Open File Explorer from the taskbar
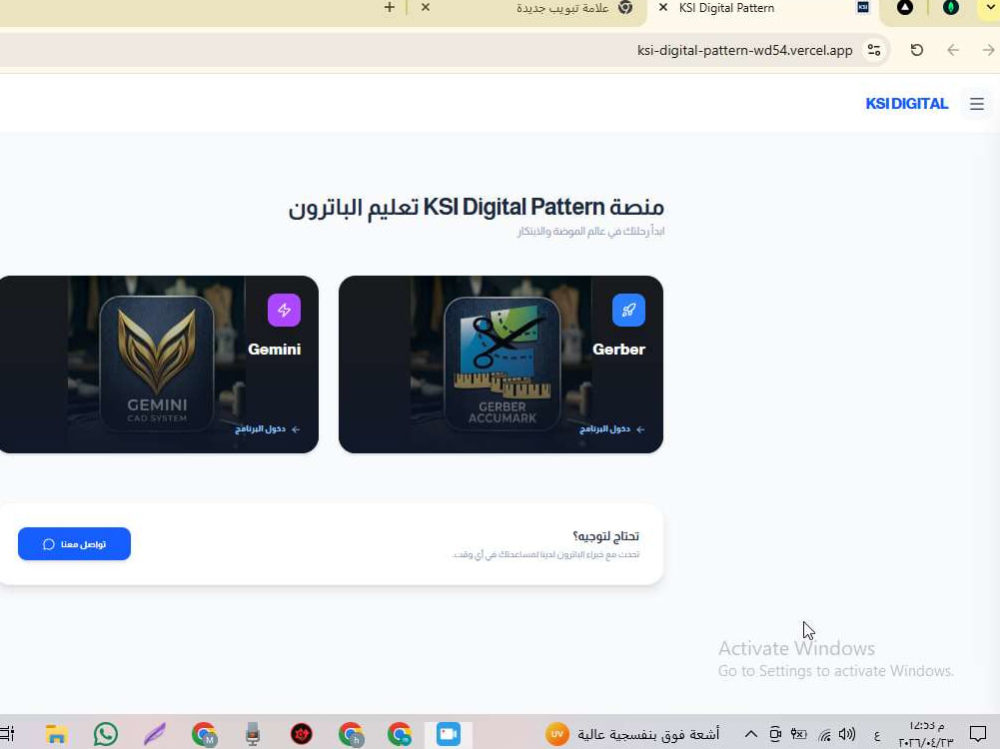This screenshot has height=749, width=1000. pos(56,734)
